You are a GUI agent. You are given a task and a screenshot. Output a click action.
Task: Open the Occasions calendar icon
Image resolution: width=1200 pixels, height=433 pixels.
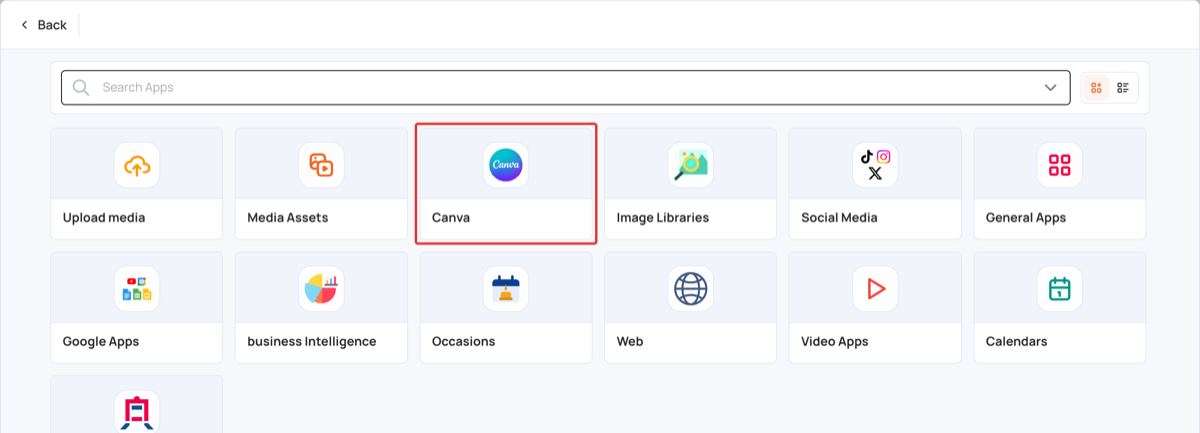pos(506,289)
